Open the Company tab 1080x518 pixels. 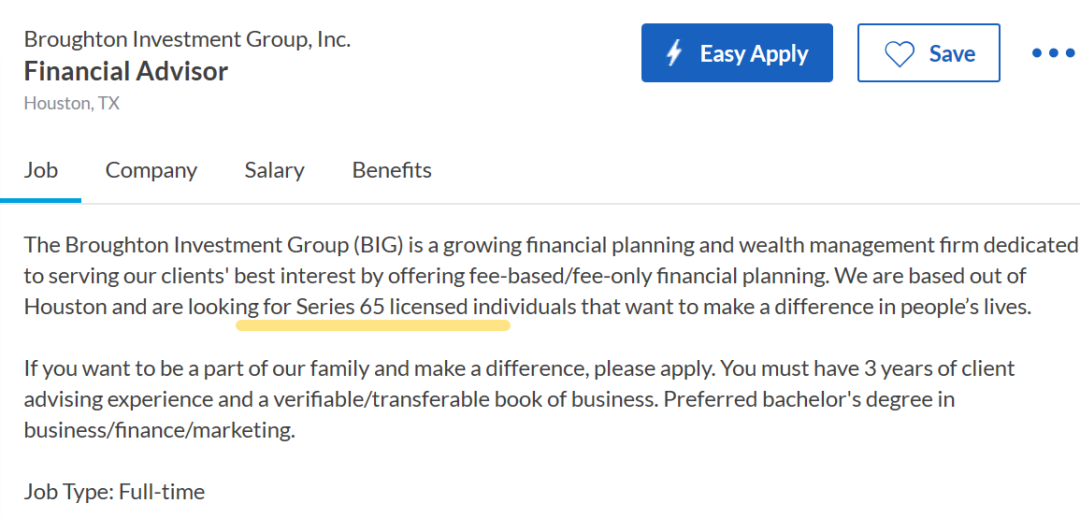[151, 170]
